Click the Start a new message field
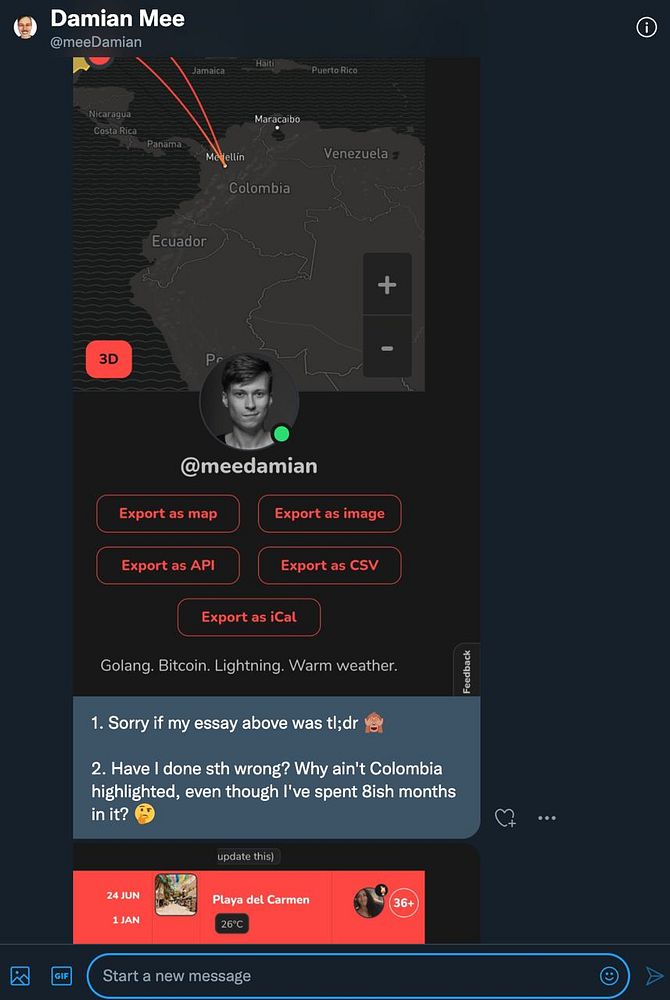 coord(358,976)
